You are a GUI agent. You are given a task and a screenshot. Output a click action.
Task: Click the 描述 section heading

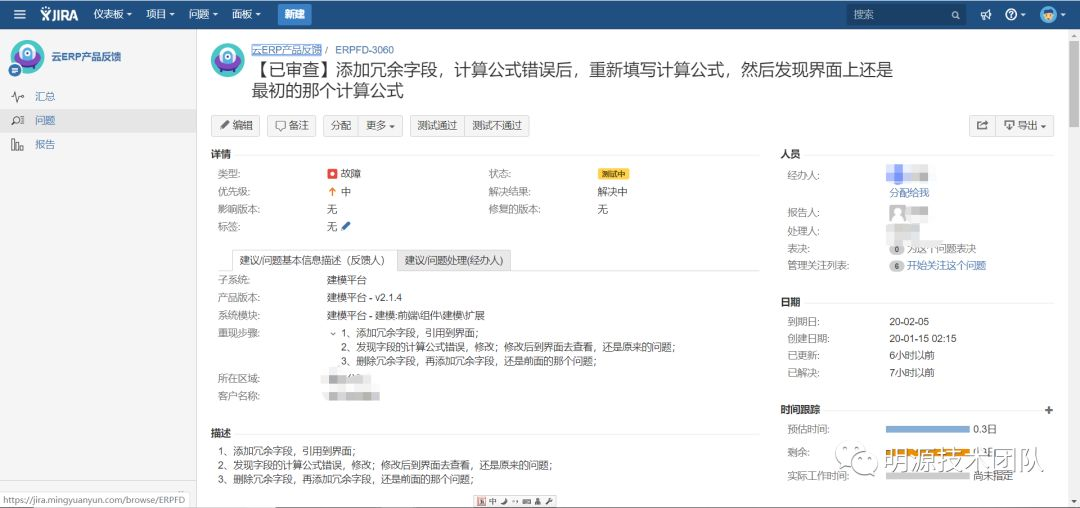click(x=221, y=434)
